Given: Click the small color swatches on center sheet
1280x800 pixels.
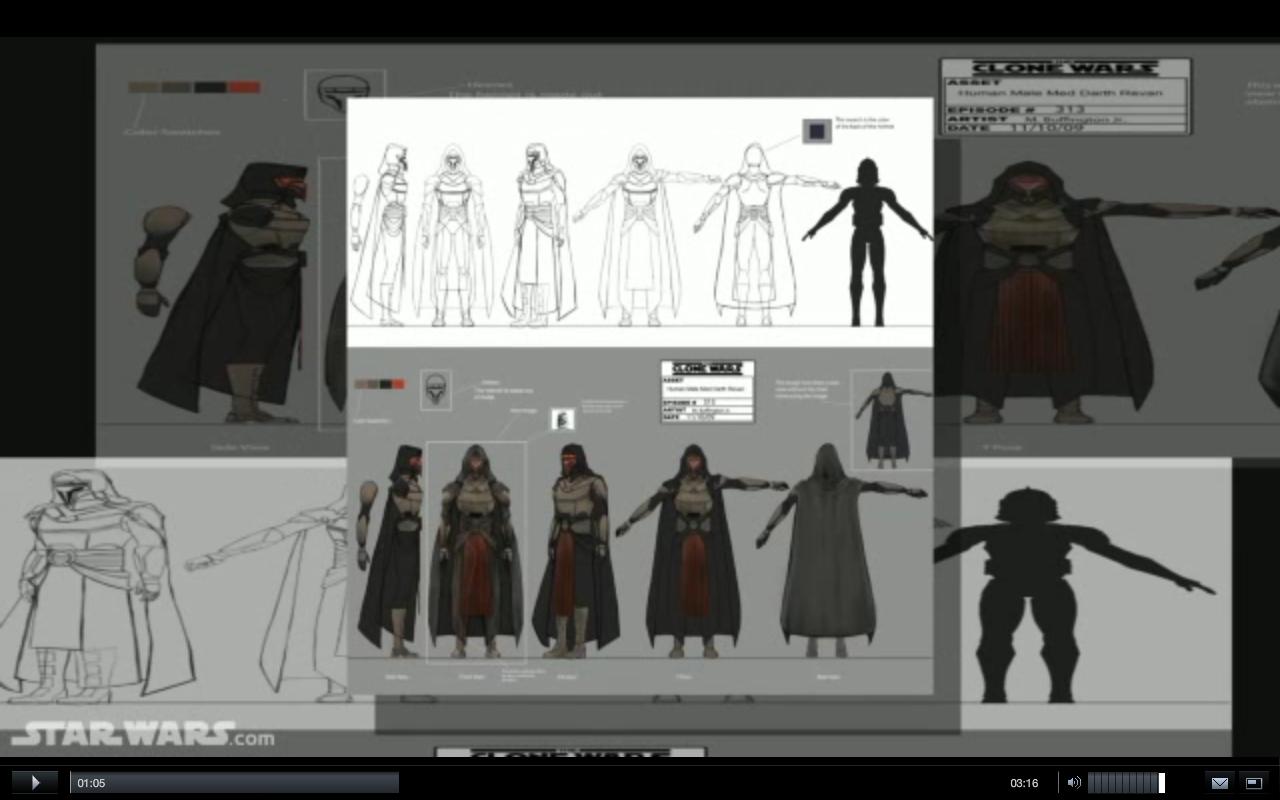Looking at the screenshot, I should coord(379,384).
